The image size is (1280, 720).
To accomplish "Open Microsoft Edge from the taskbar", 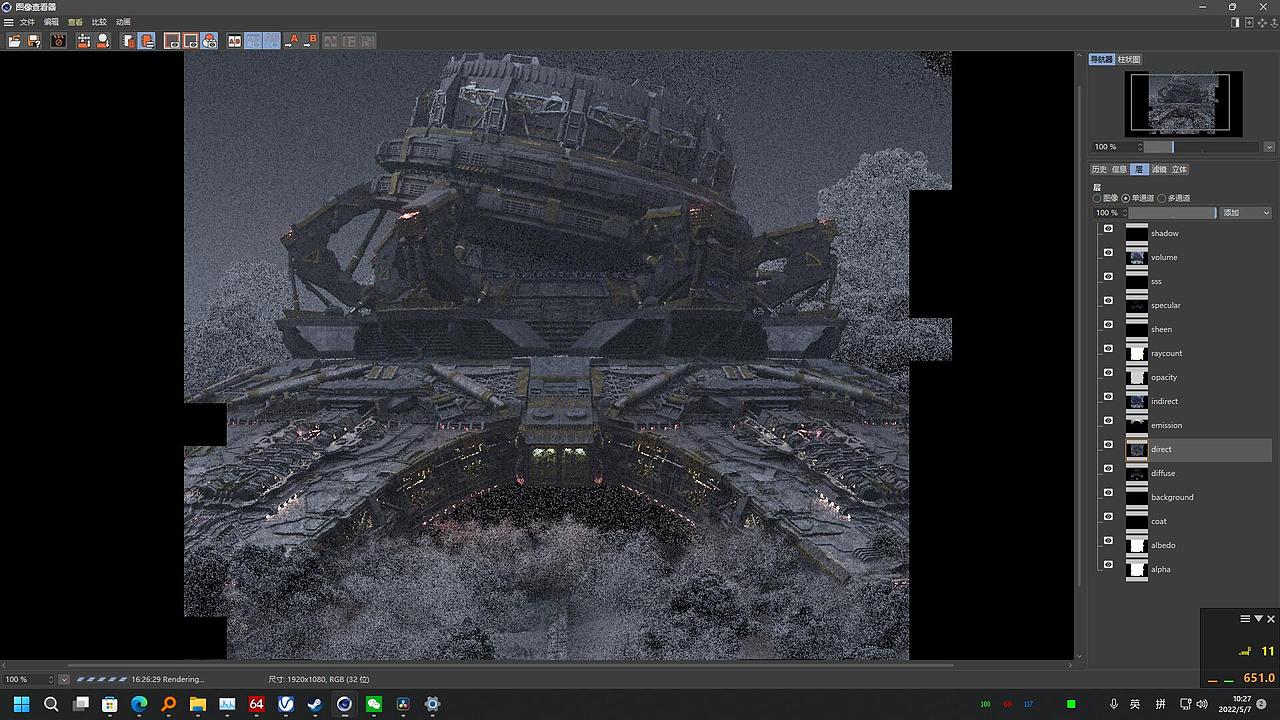I will tap(139, 704).
